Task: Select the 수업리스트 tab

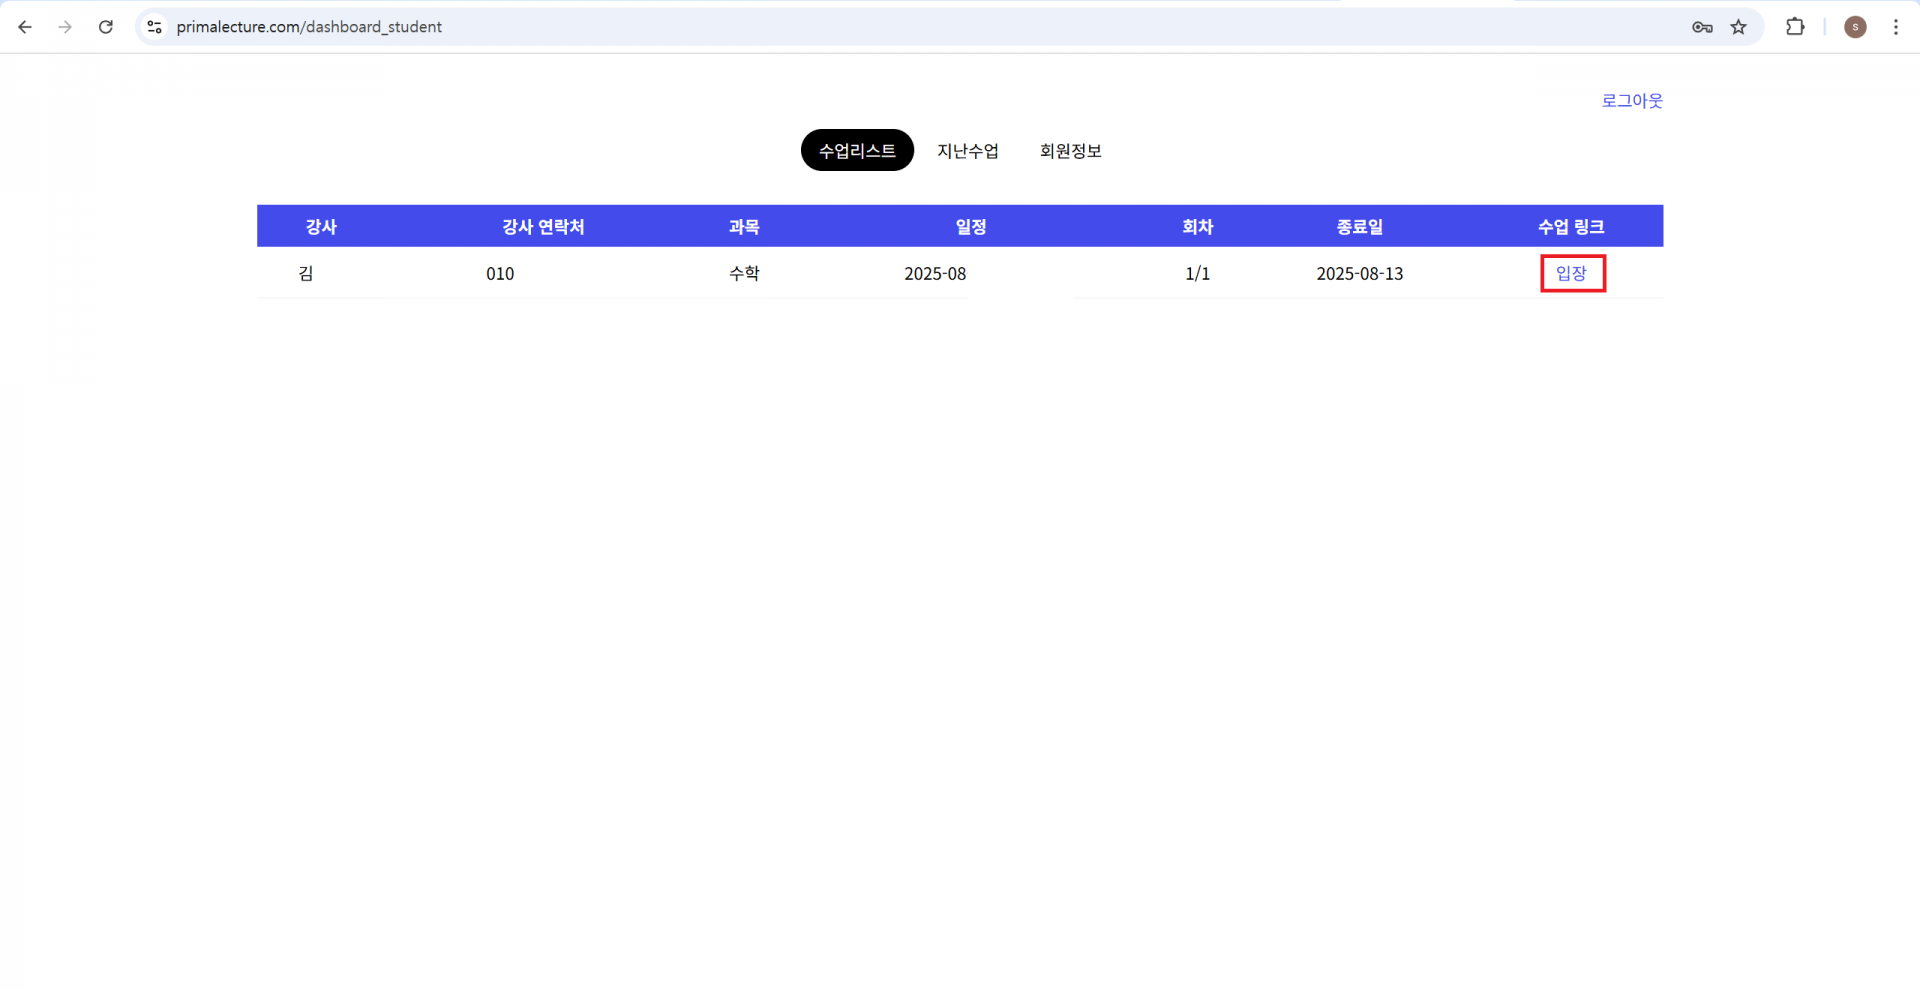Action: [857, 150]
